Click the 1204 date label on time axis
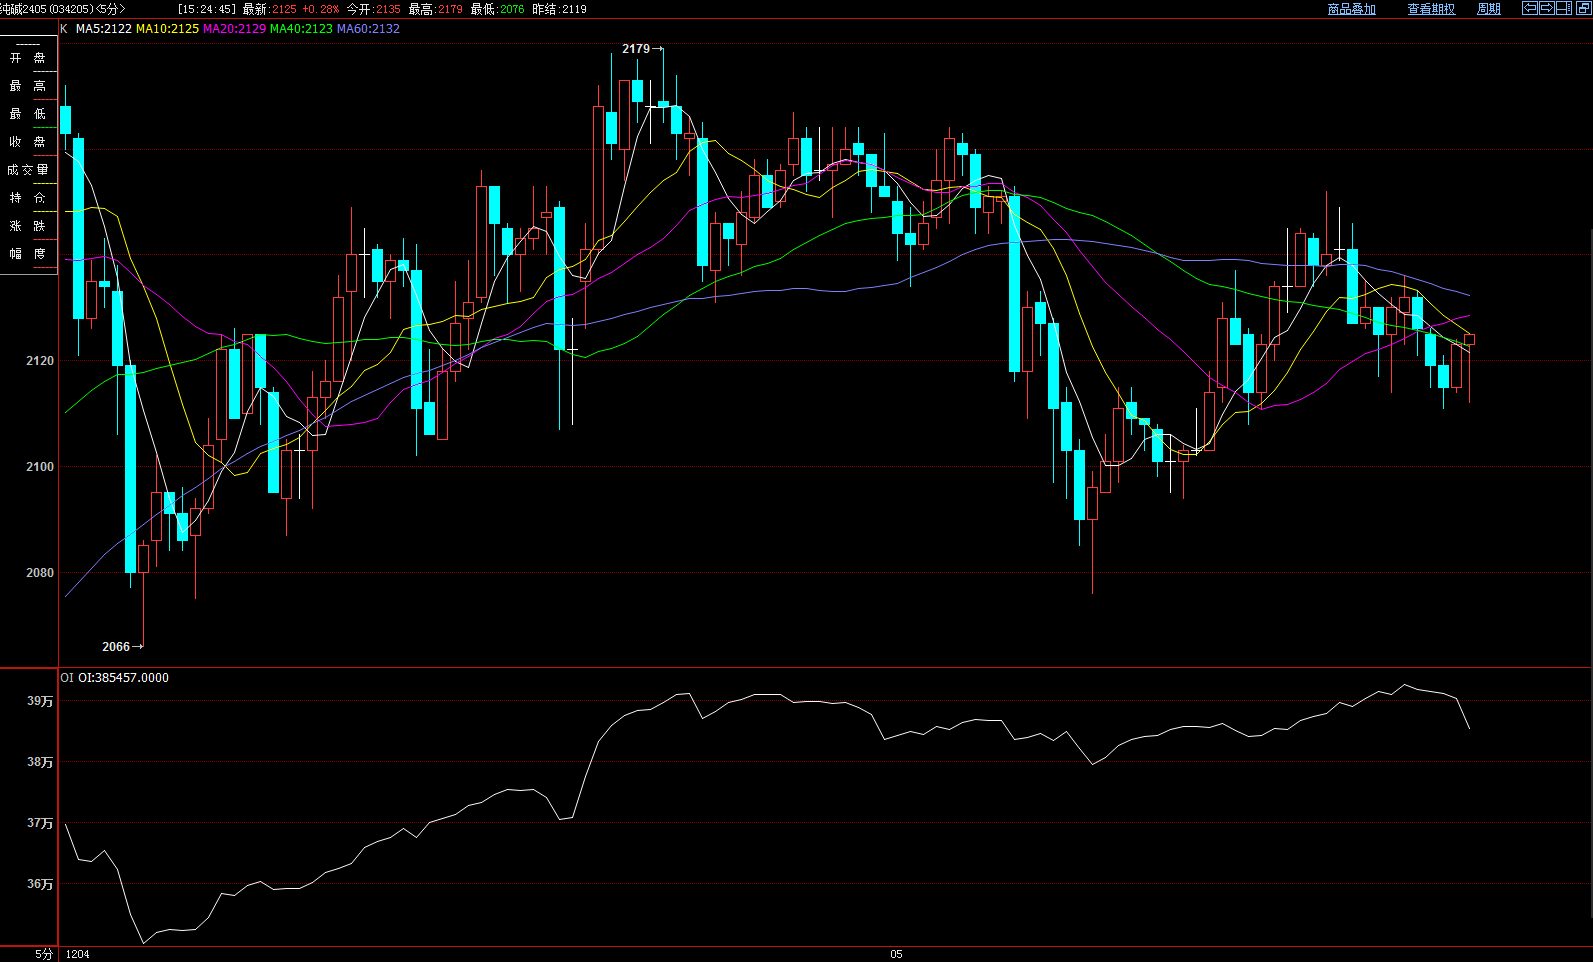 (x=78, y=954)
